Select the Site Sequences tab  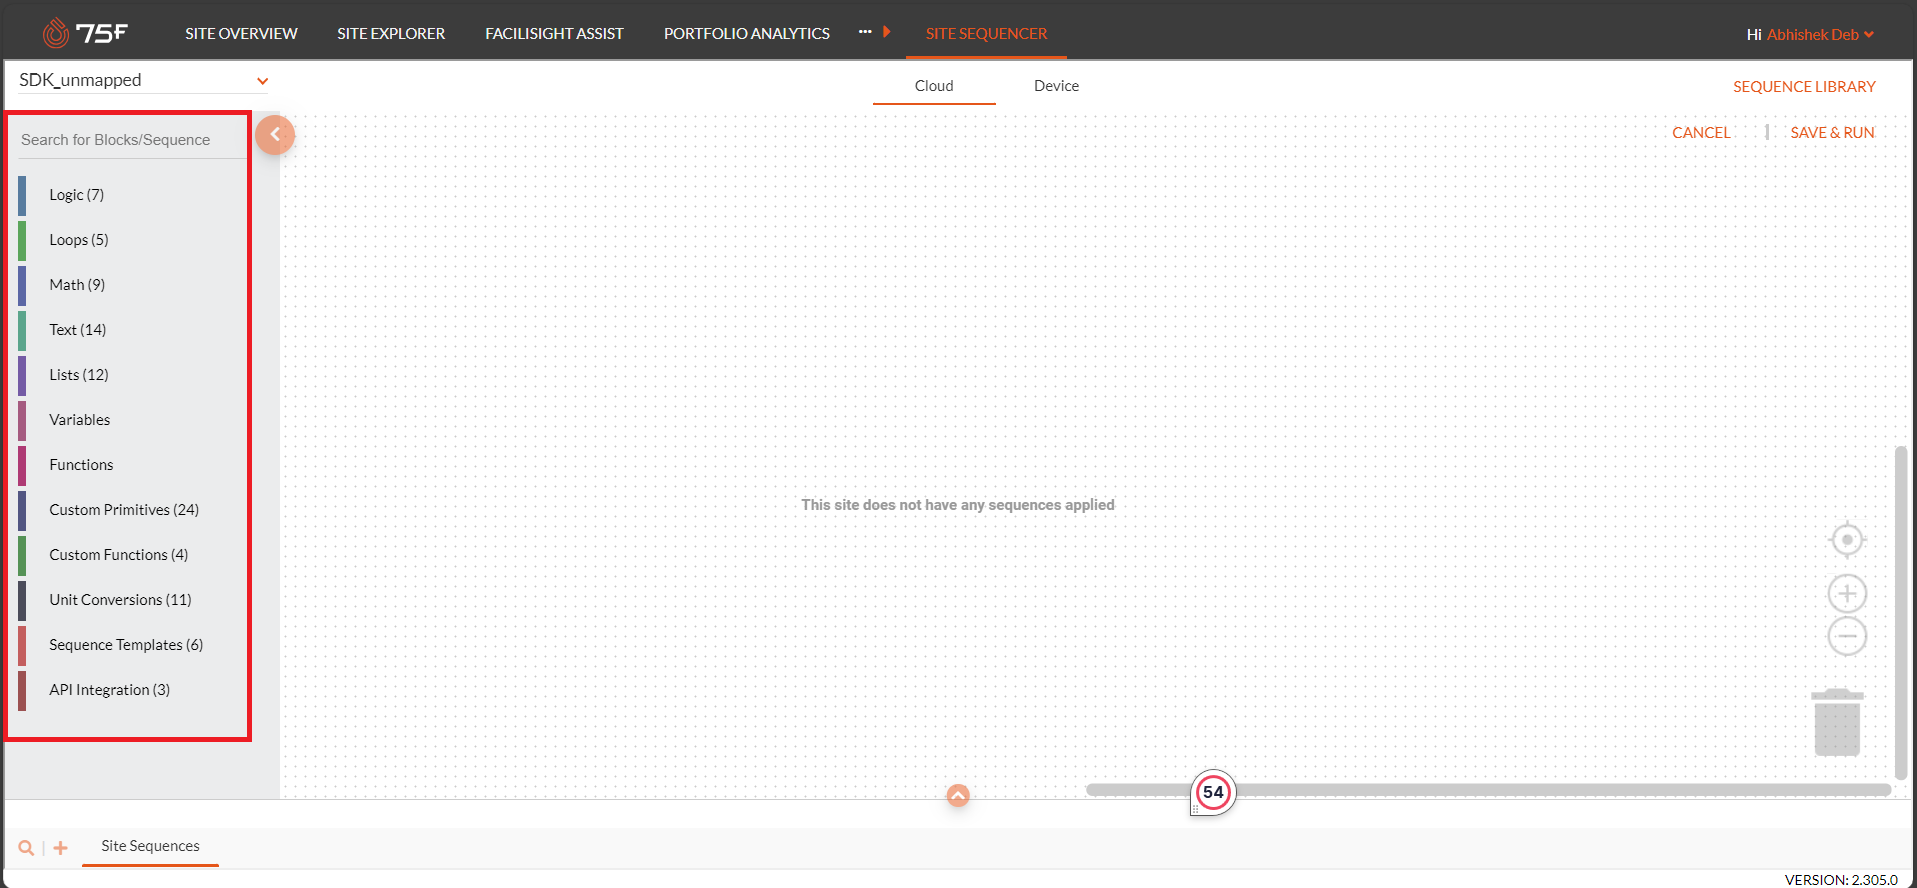pos(150,846)
